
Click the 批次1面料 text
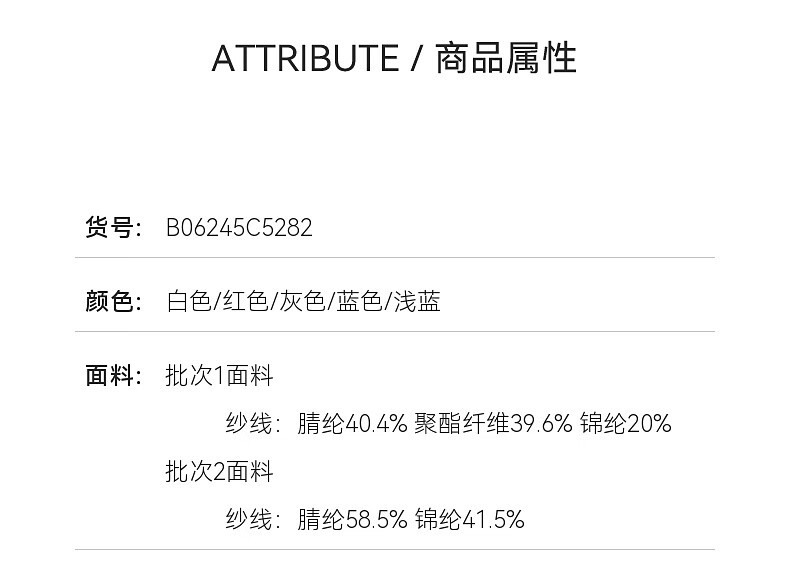pos(219,376)
